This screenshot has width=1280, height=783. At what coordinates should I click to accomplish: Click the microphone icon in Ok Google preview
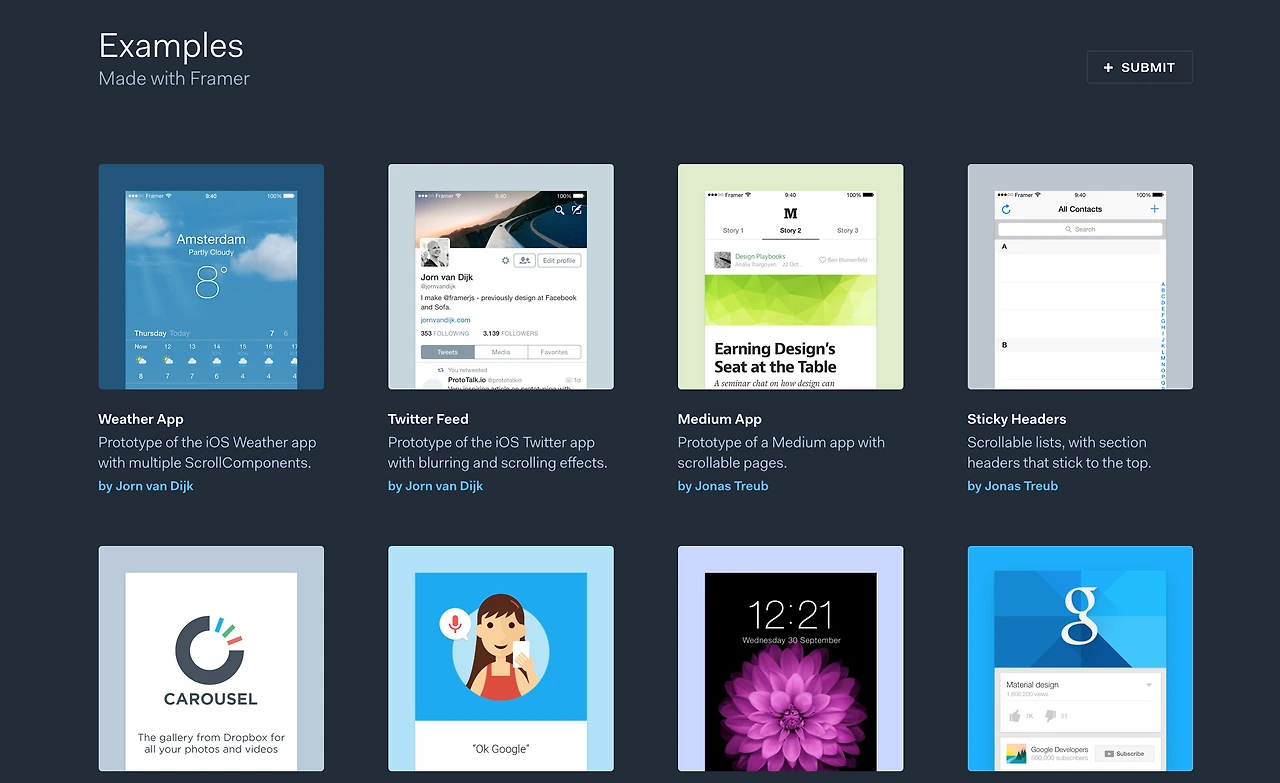455,625
